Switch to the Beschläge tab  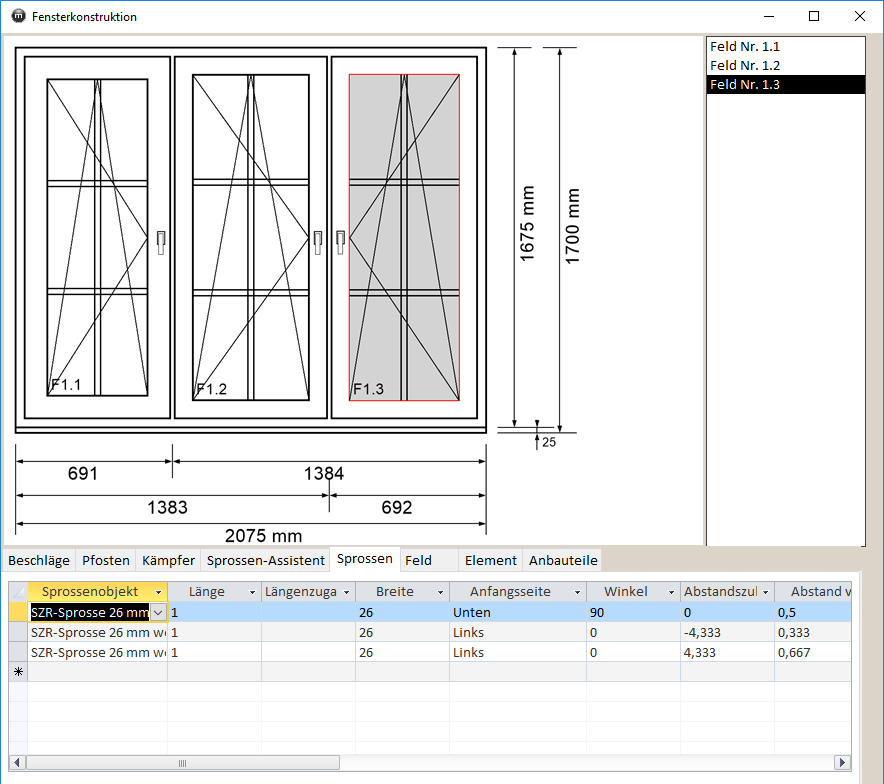[x=39, y=560]
